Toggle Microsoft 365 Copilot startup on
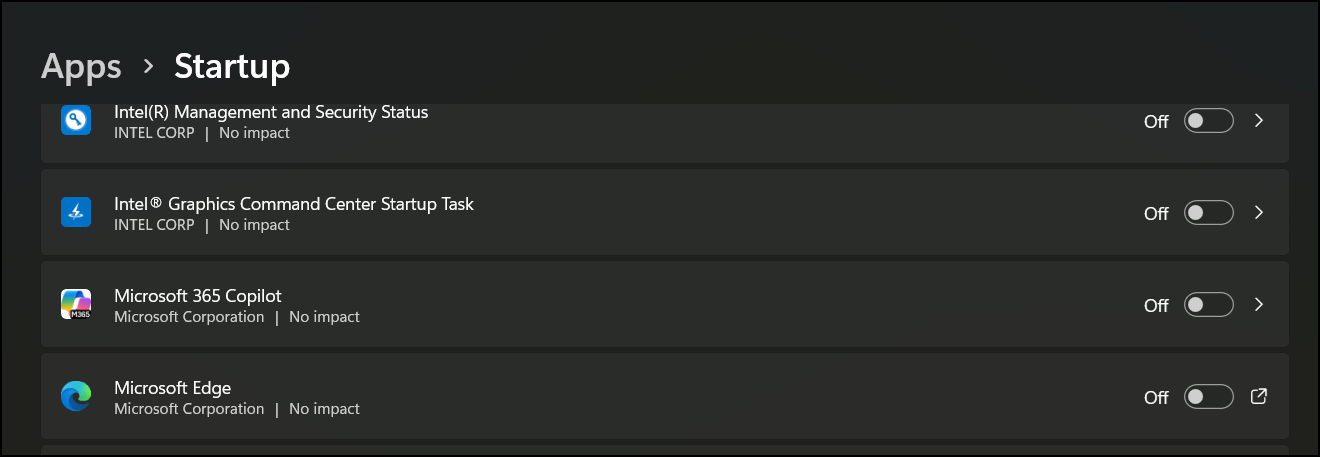Image resolution: width=1320 pixels, height=457 pixels. [1208, 305]
